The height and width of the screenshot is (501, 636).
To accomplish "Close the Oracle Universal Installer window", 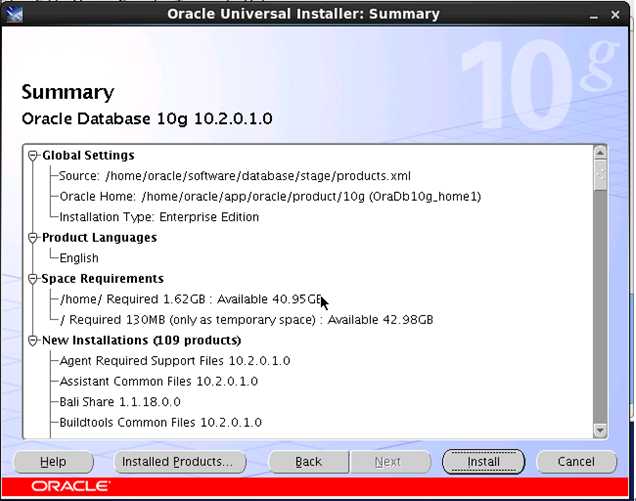I will click(615, 15).
